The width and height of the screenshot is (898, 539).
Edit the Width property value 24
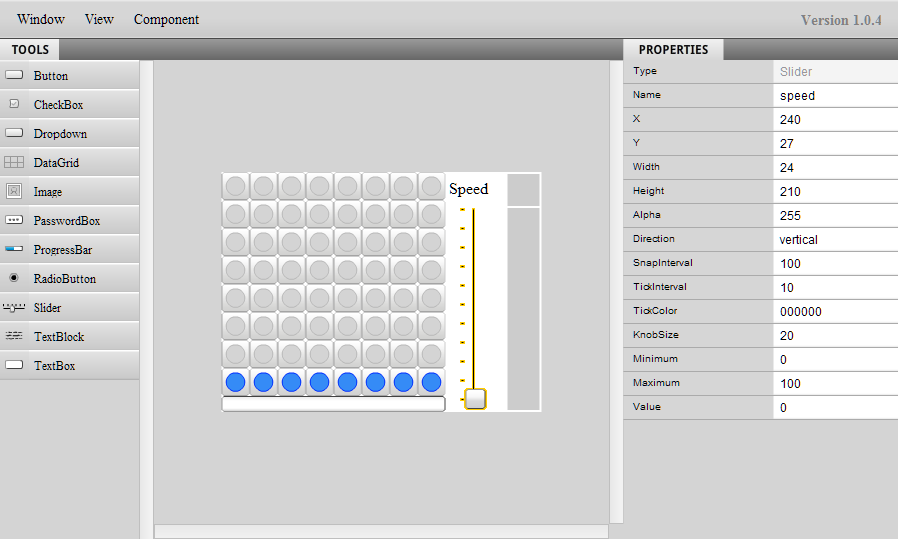[x=836, y=168]
